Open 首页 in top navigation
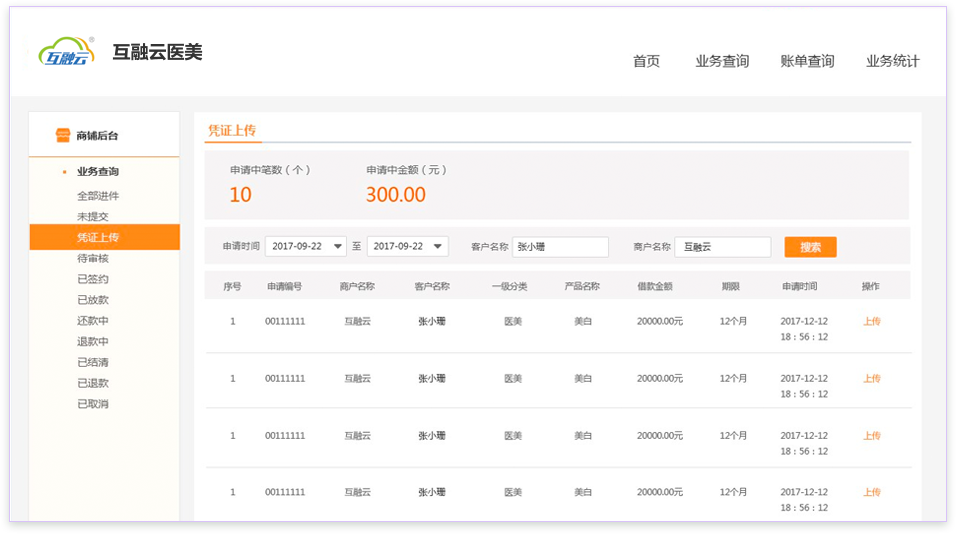 (x=646, y=61)
